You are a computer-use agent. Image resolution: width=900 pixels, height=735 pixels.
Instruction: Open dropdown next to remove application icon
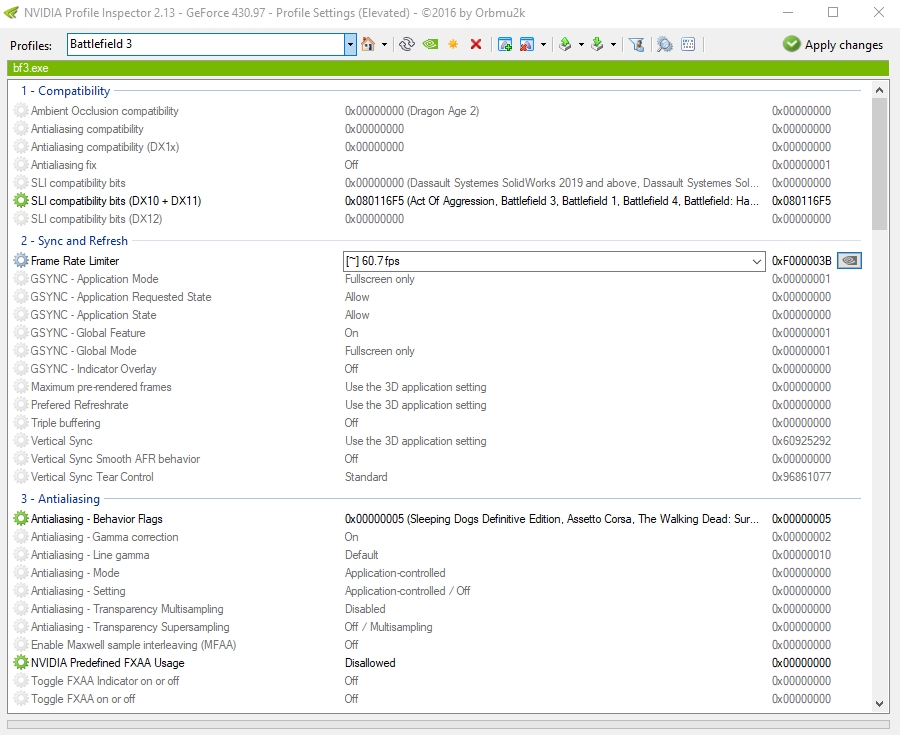543,44
